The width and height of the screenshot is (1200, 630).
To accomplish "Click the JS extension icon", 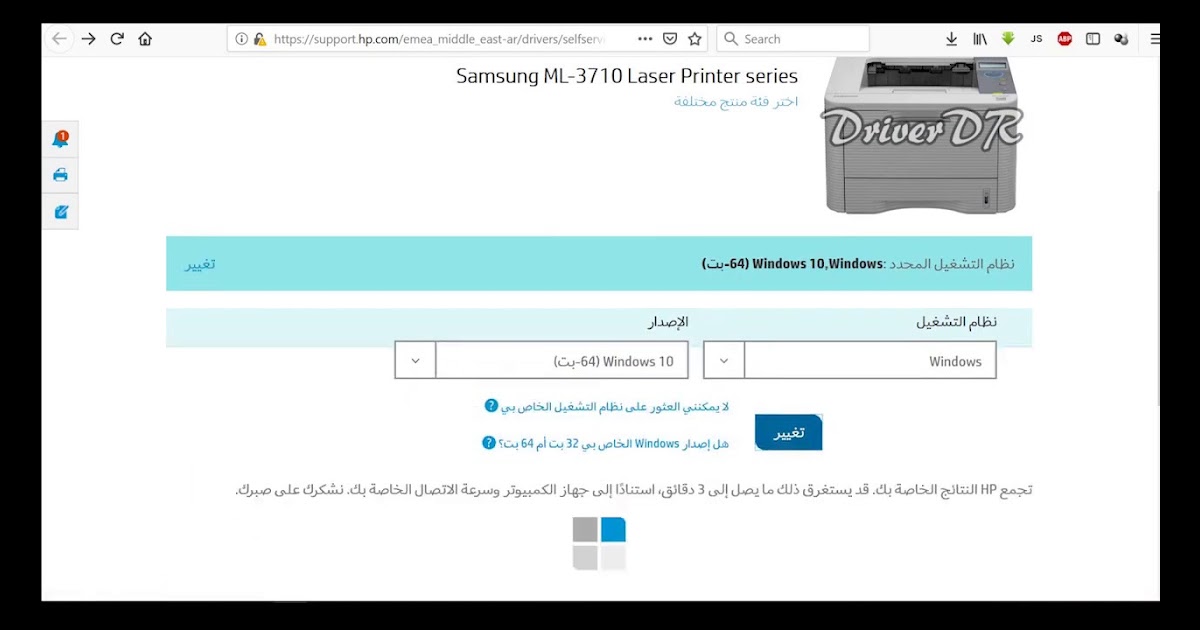I will coord(1036,39).
